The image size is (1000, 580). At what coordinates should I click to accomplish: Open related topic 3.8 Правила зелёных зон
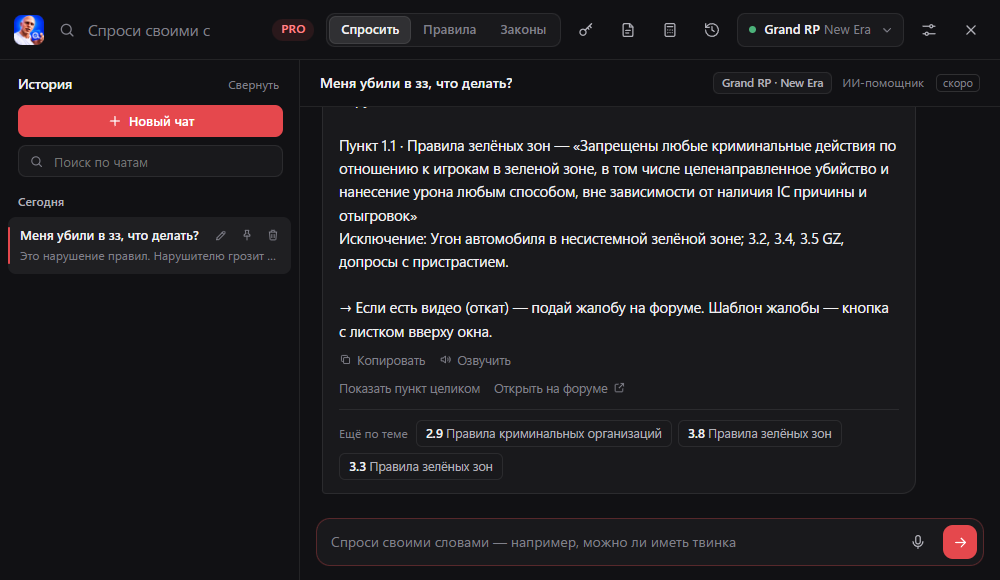[x=760, y=434]
